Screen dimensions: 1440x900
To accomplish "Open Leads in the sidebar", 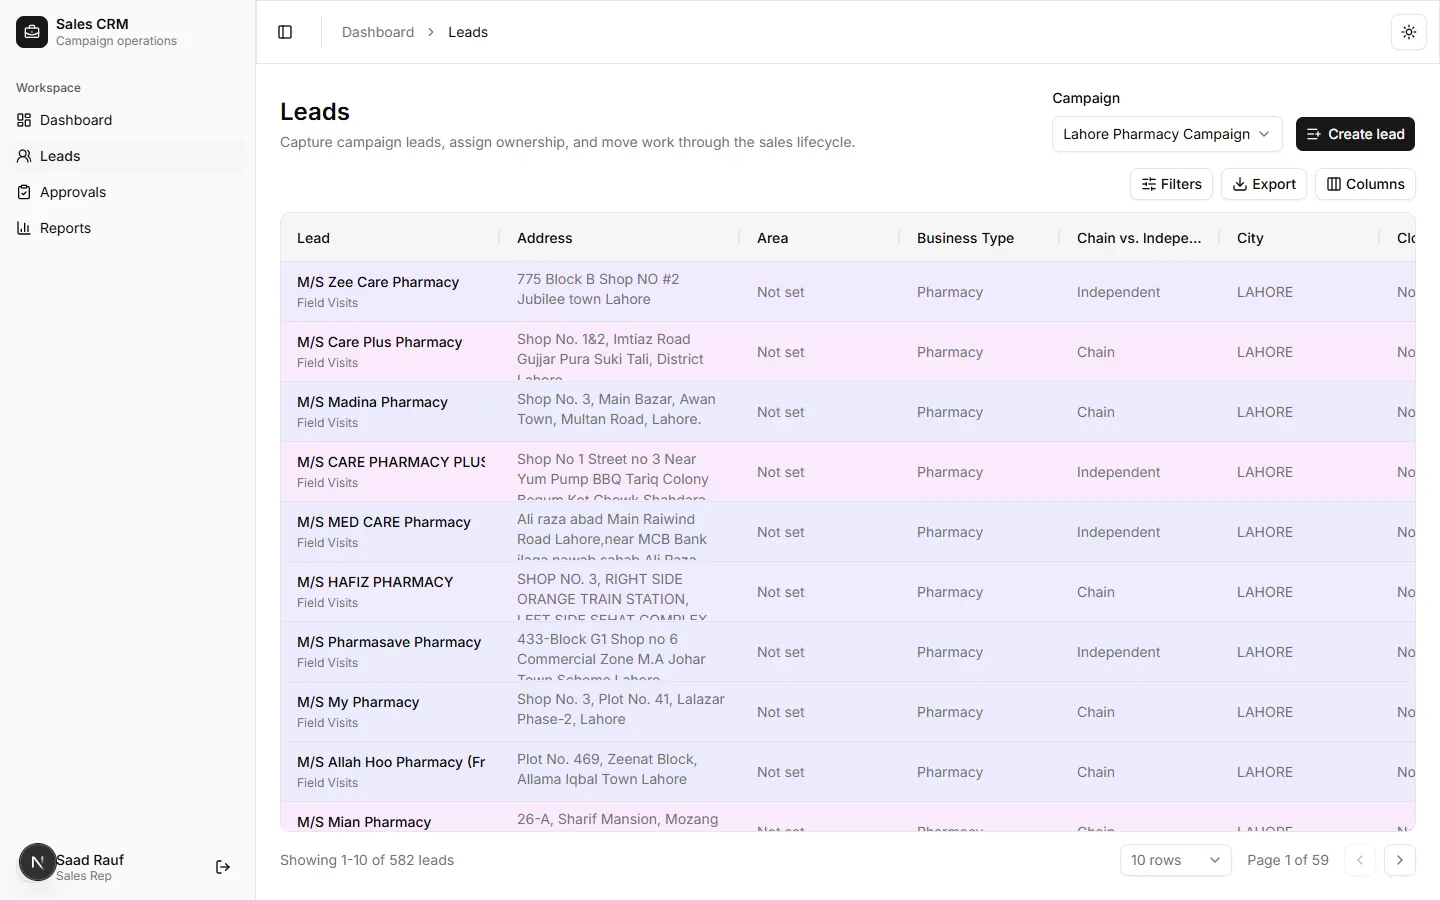I will point(127,156).
